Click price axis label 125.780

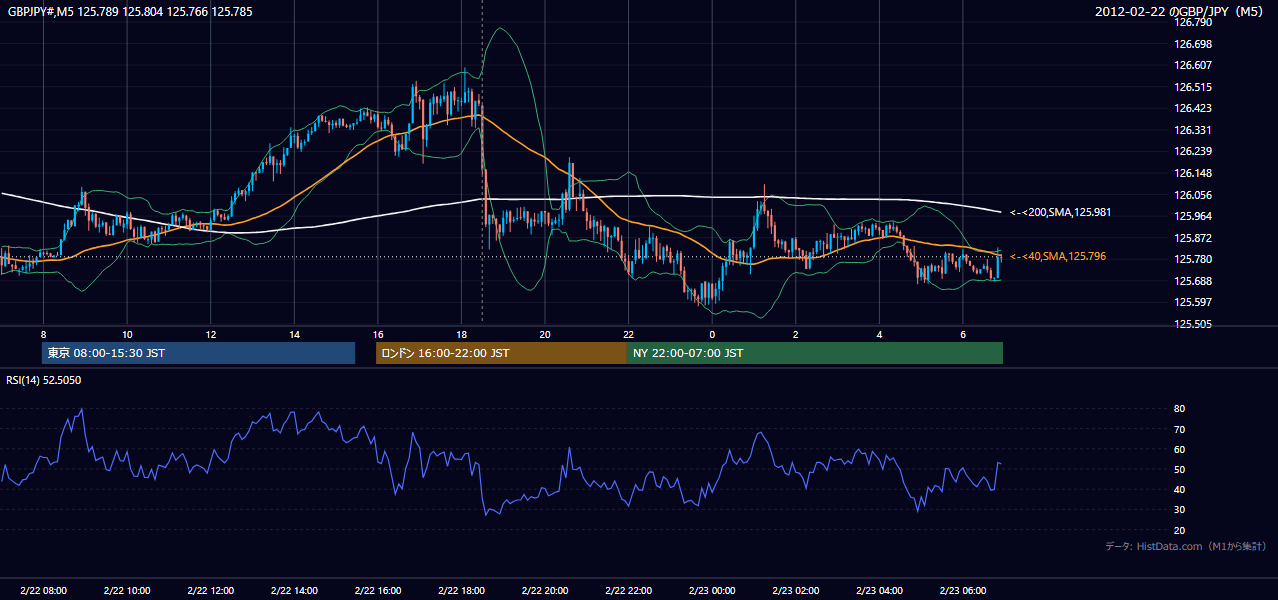[1193, 259]
